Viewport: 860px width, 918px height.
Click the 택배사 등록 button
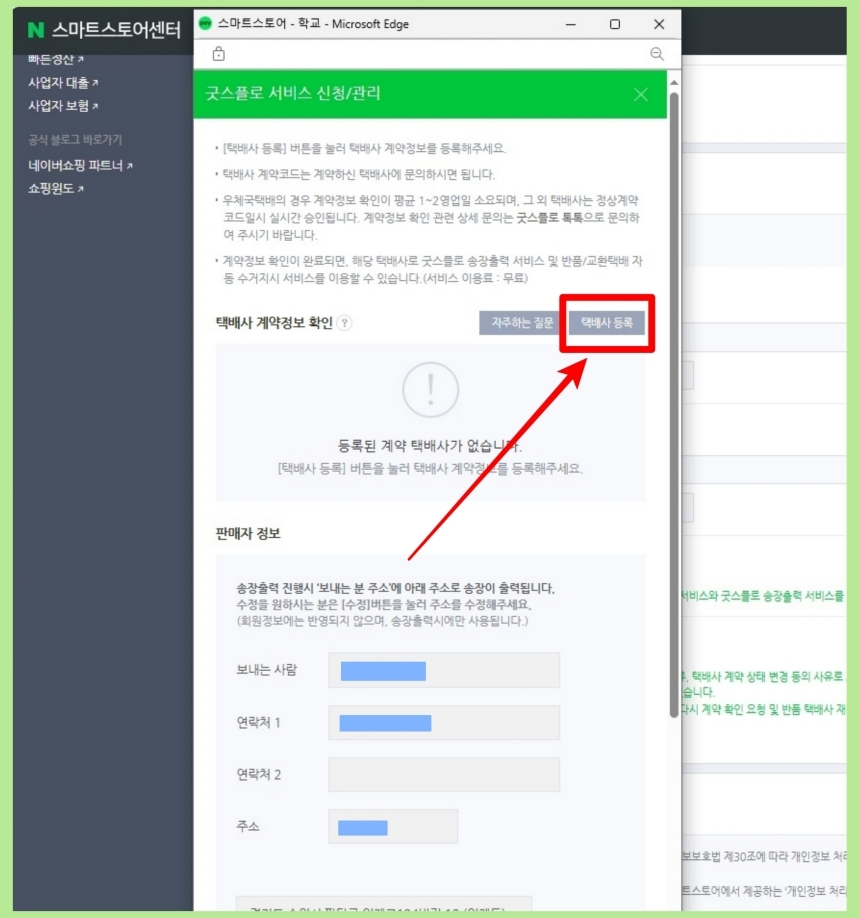(607, 323)
